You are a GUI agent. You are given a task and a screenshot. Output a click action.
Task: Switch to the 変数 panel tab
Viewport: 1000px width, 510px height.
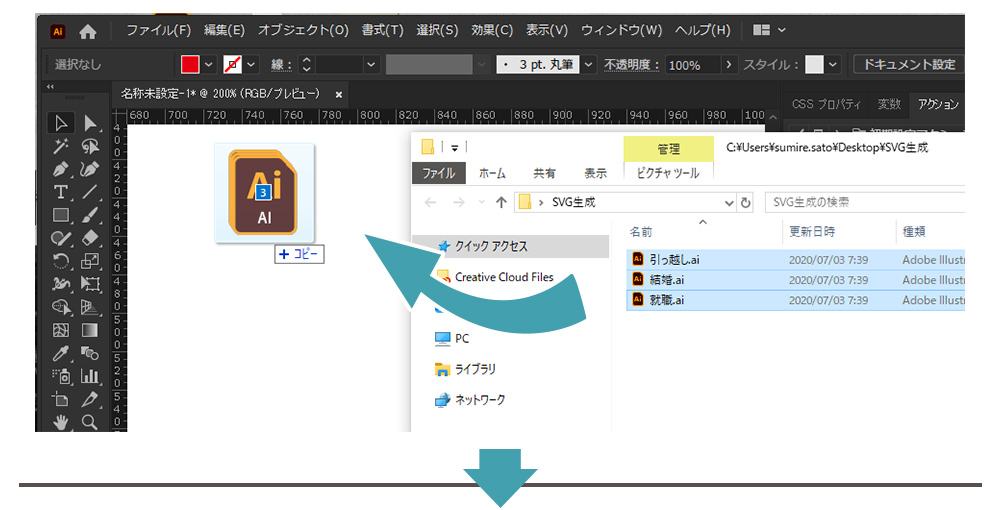889,104
